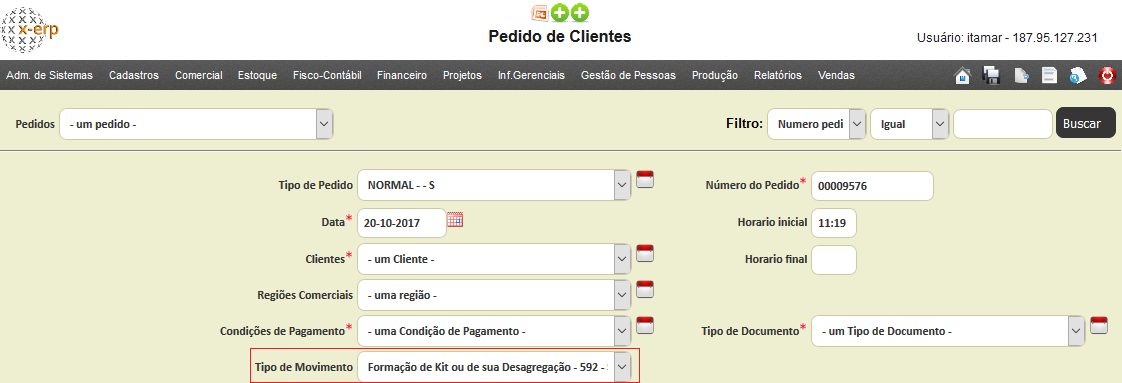Click the Pedido de Clientes title
Screen dimensions: 1122x383
point(560,36)
